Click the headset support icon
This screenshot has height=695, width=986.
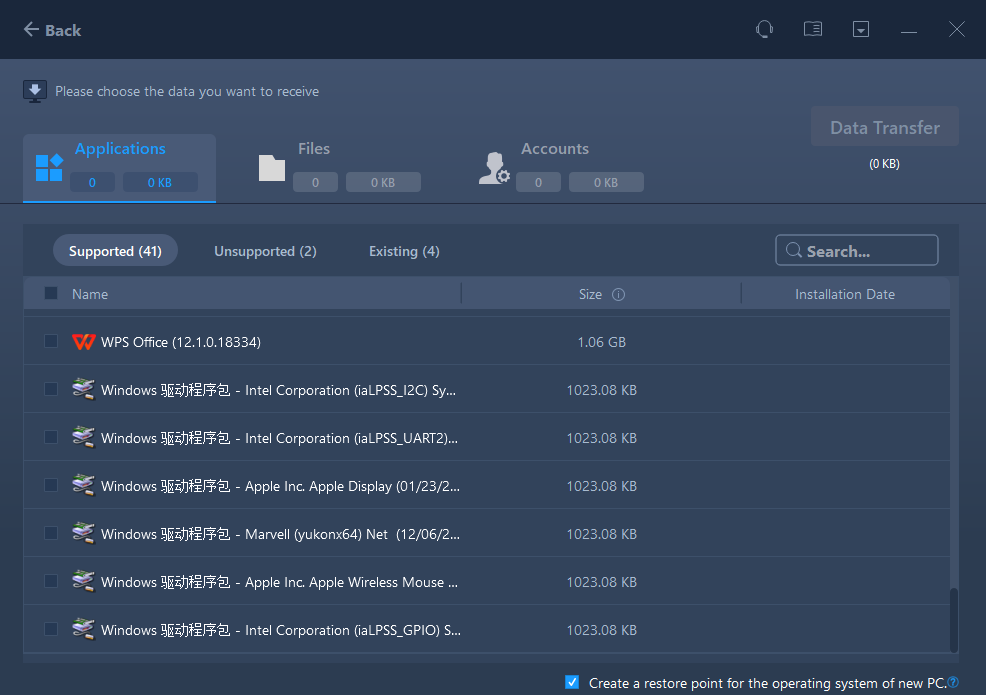pos(764,30)
